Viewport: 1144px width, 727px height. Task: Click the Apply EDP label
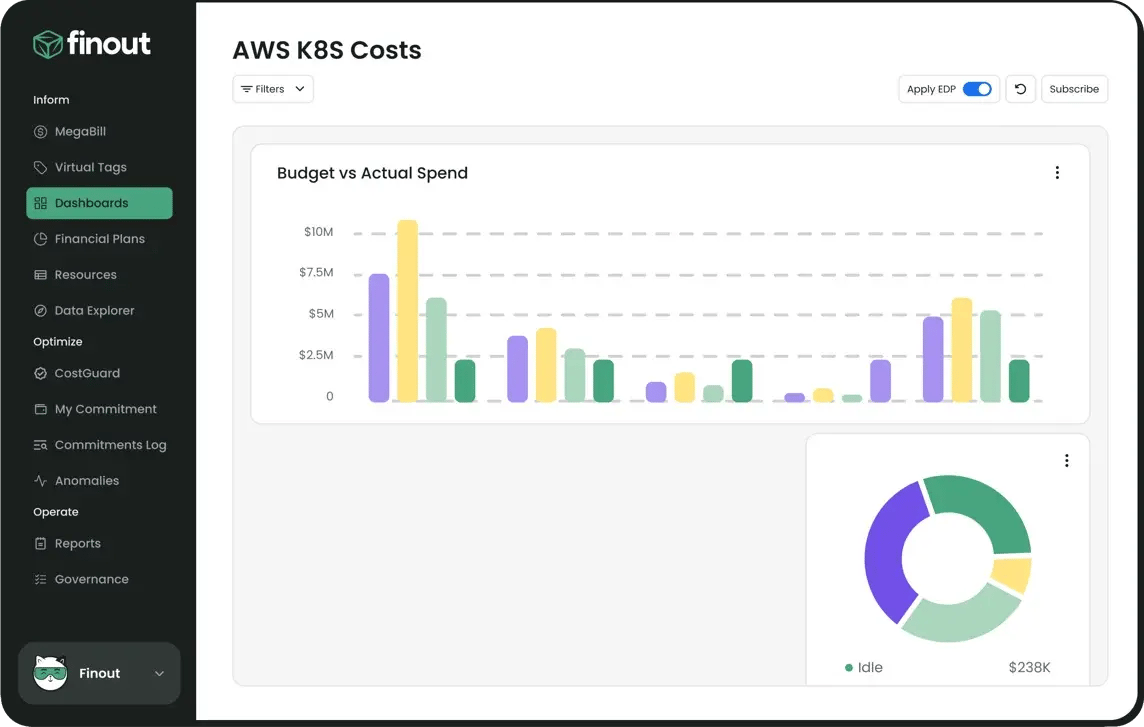pyautogui.click(x=931, y=89)
